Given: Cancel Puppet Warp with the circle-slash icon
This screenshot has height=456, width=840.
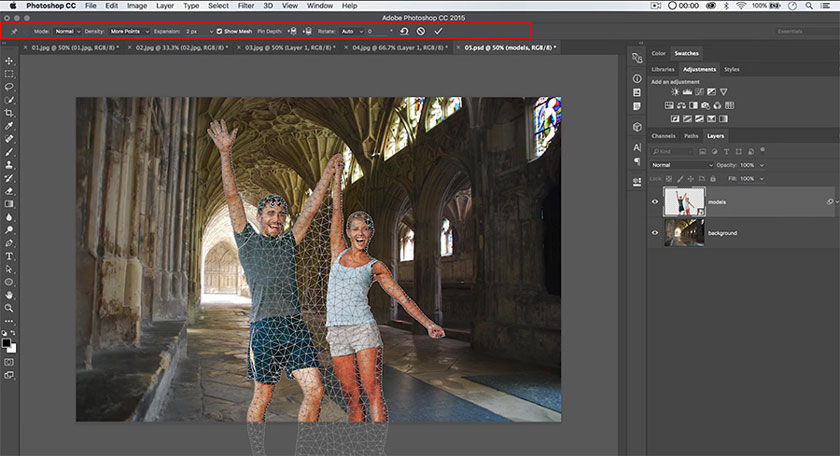Looking at the screenshot, I should click(421, 31).
